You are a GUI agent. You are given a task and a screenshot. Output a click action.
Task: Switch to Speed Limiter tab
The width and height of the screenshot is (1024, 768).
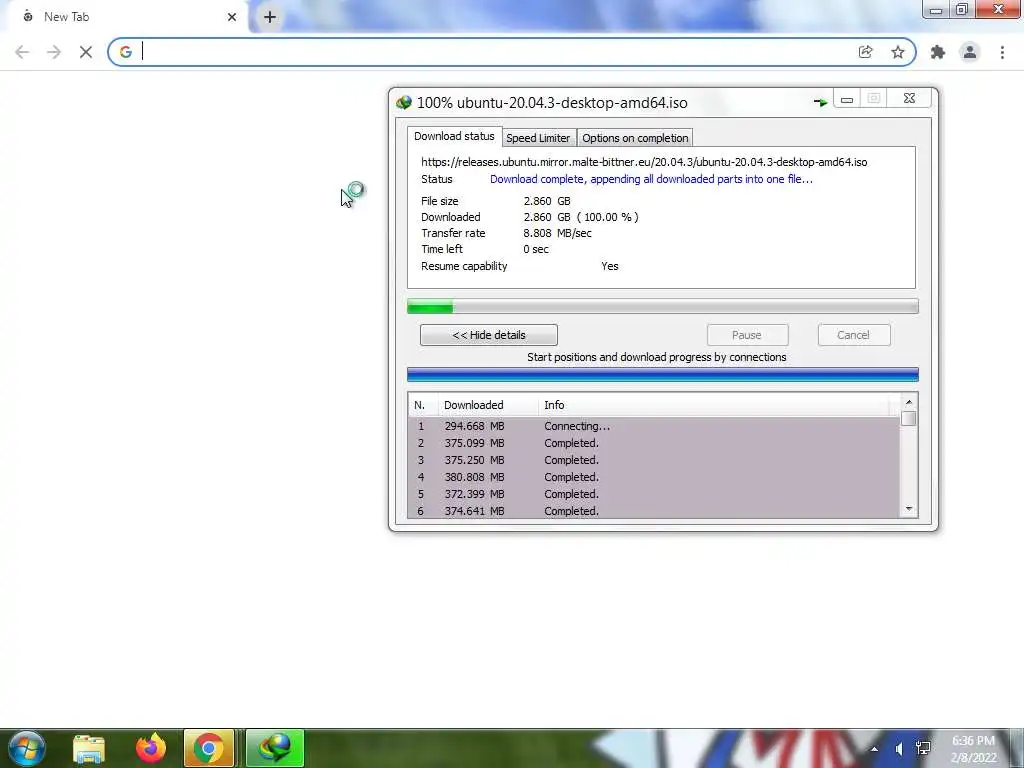(538, 138)
